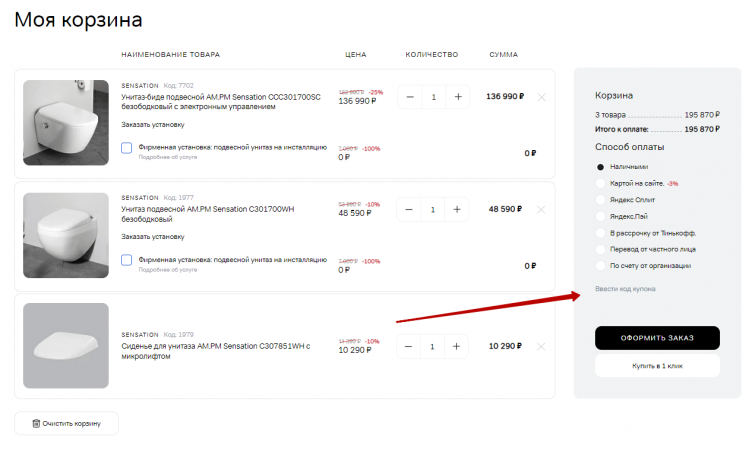
Task: Increase quantity of the toilet seat
Action: (457, 347)
